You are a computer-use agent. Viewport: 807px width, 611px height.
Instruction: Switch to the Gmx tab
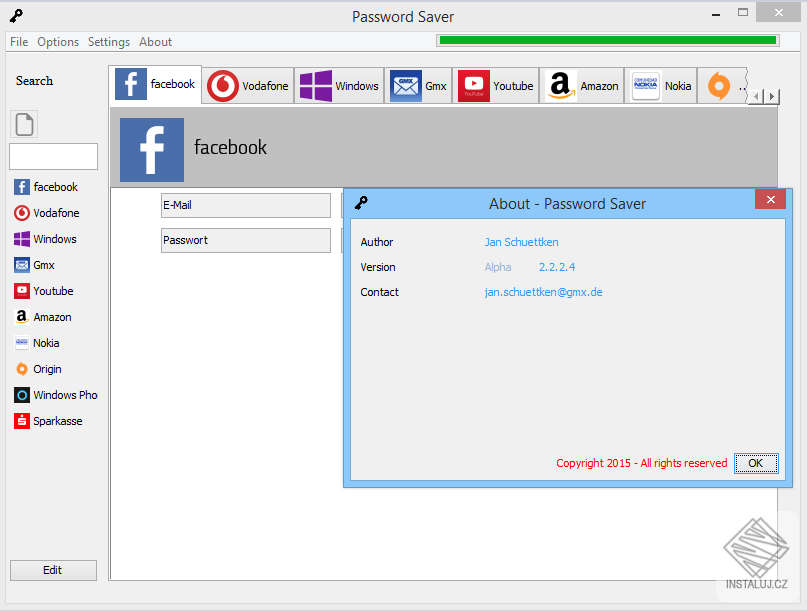[418, 86]
